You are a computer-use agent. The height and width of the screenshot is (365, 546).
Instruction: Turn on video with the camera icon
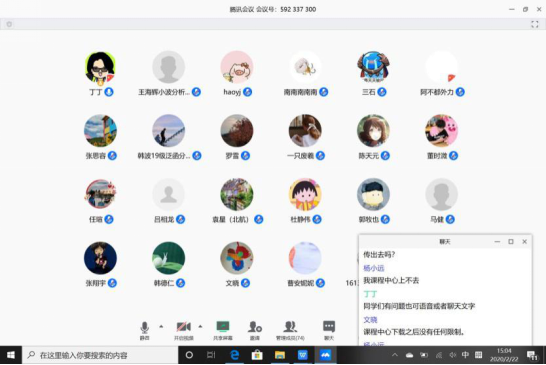[184, 330]
